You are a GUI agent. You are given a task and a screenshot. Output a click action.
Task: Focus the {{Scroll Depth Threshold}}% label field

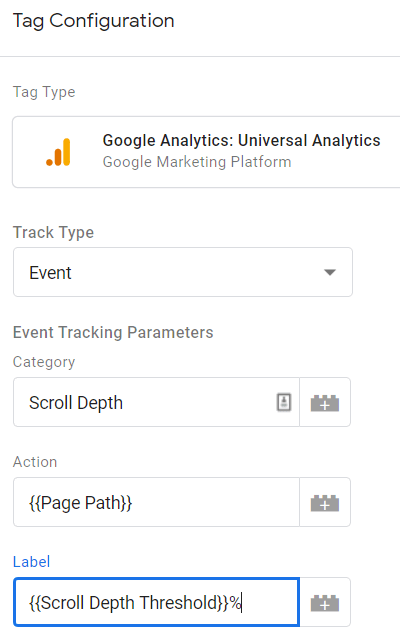[156, 602]
